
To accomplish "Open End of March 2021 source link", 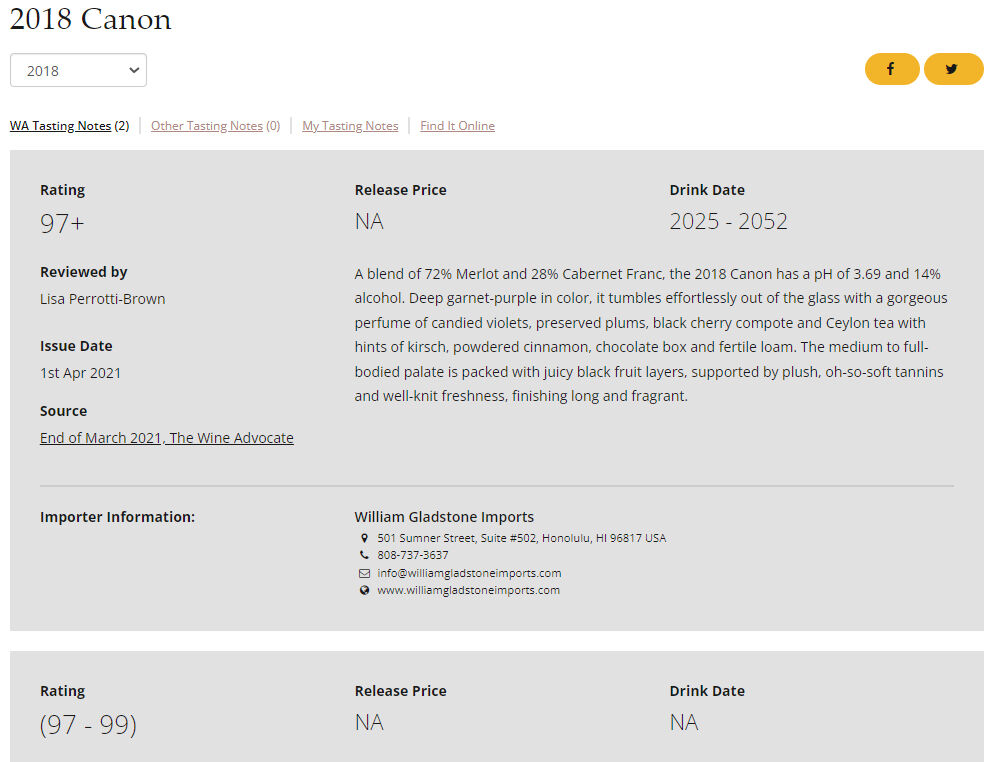I will click(x=166, y=438).
